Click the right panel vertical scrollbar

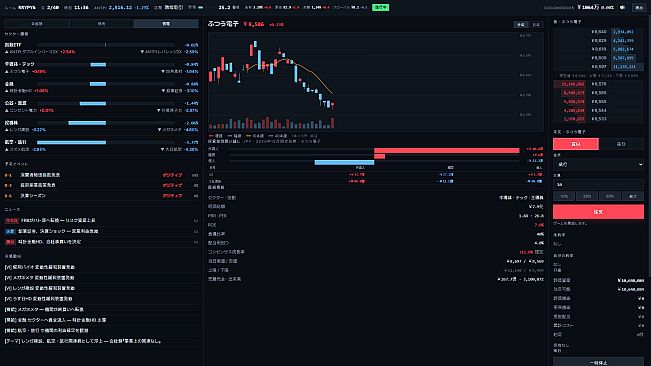(x=649, y=145)
